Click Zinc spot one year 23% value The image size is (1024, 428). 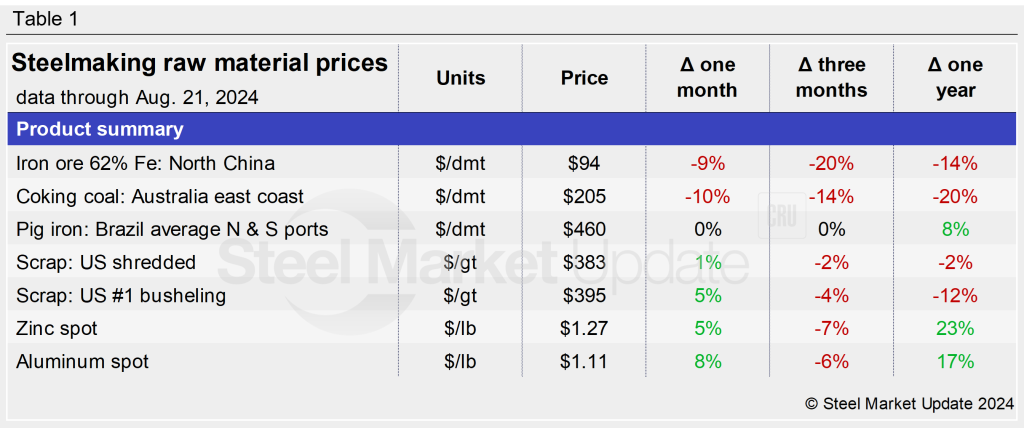tap(955, 328)
